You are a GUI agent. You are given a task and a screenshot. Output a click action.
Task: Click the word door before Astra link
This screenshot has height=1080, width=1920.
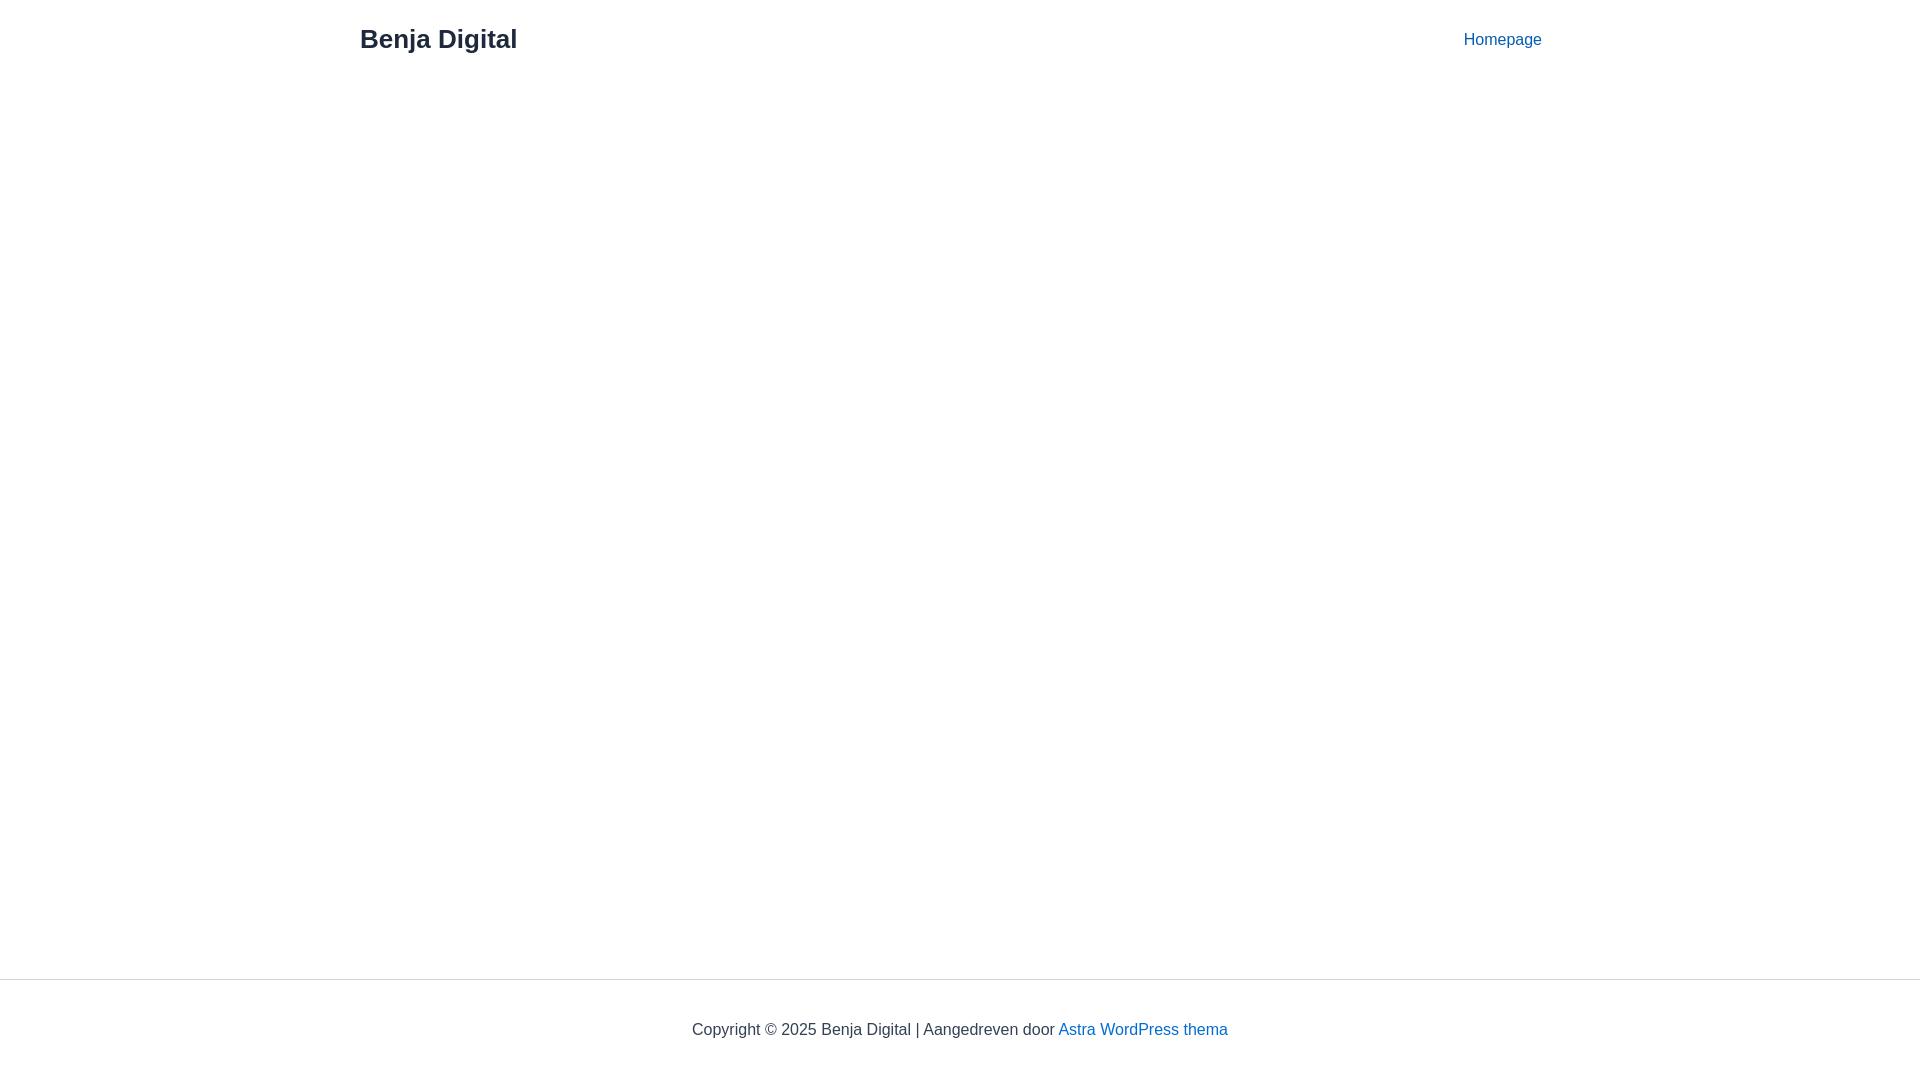(x=1038, y=1029)
